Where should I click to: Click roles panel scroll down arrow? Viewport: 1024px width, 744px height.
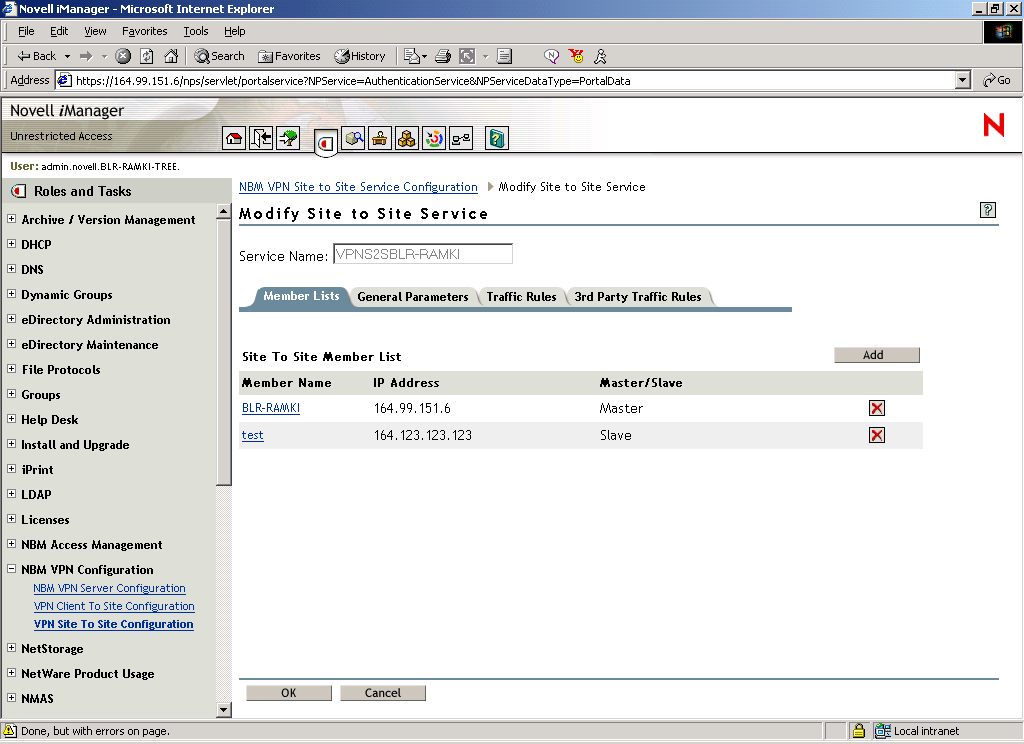(223, 709)
